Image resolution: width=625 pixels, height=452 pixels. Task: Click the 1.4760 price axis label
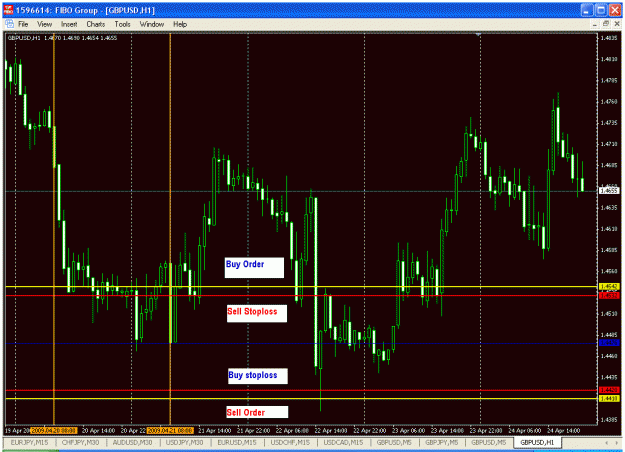pos(609,102)
